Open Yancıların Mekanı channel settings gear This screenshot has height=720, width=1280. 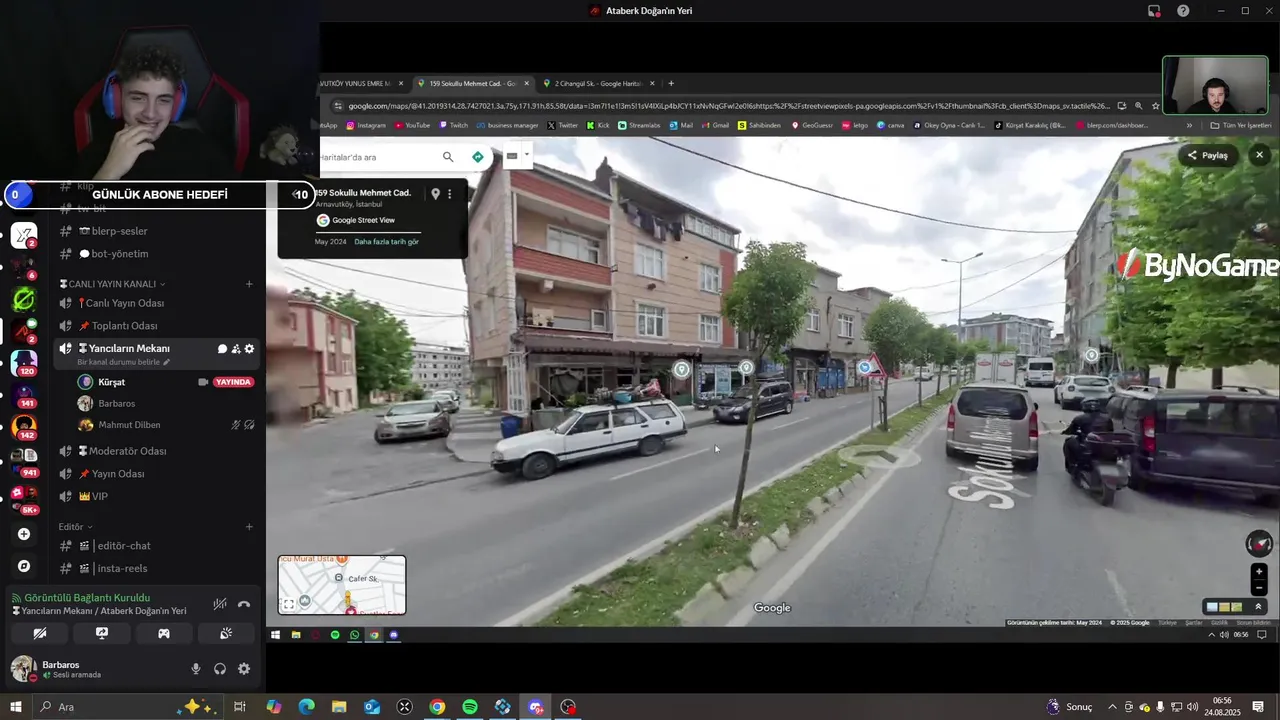pos(249,348)
